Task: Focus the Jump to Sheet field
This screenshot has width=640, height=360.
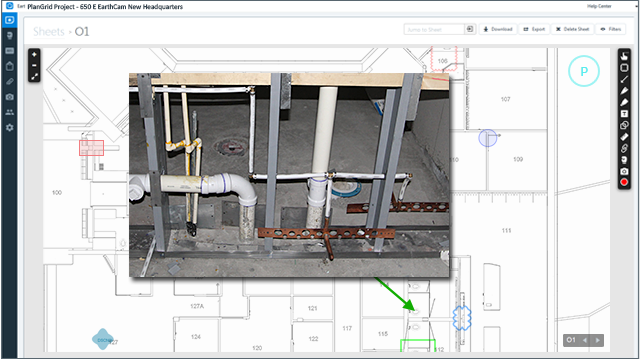Action: (434, 29)
